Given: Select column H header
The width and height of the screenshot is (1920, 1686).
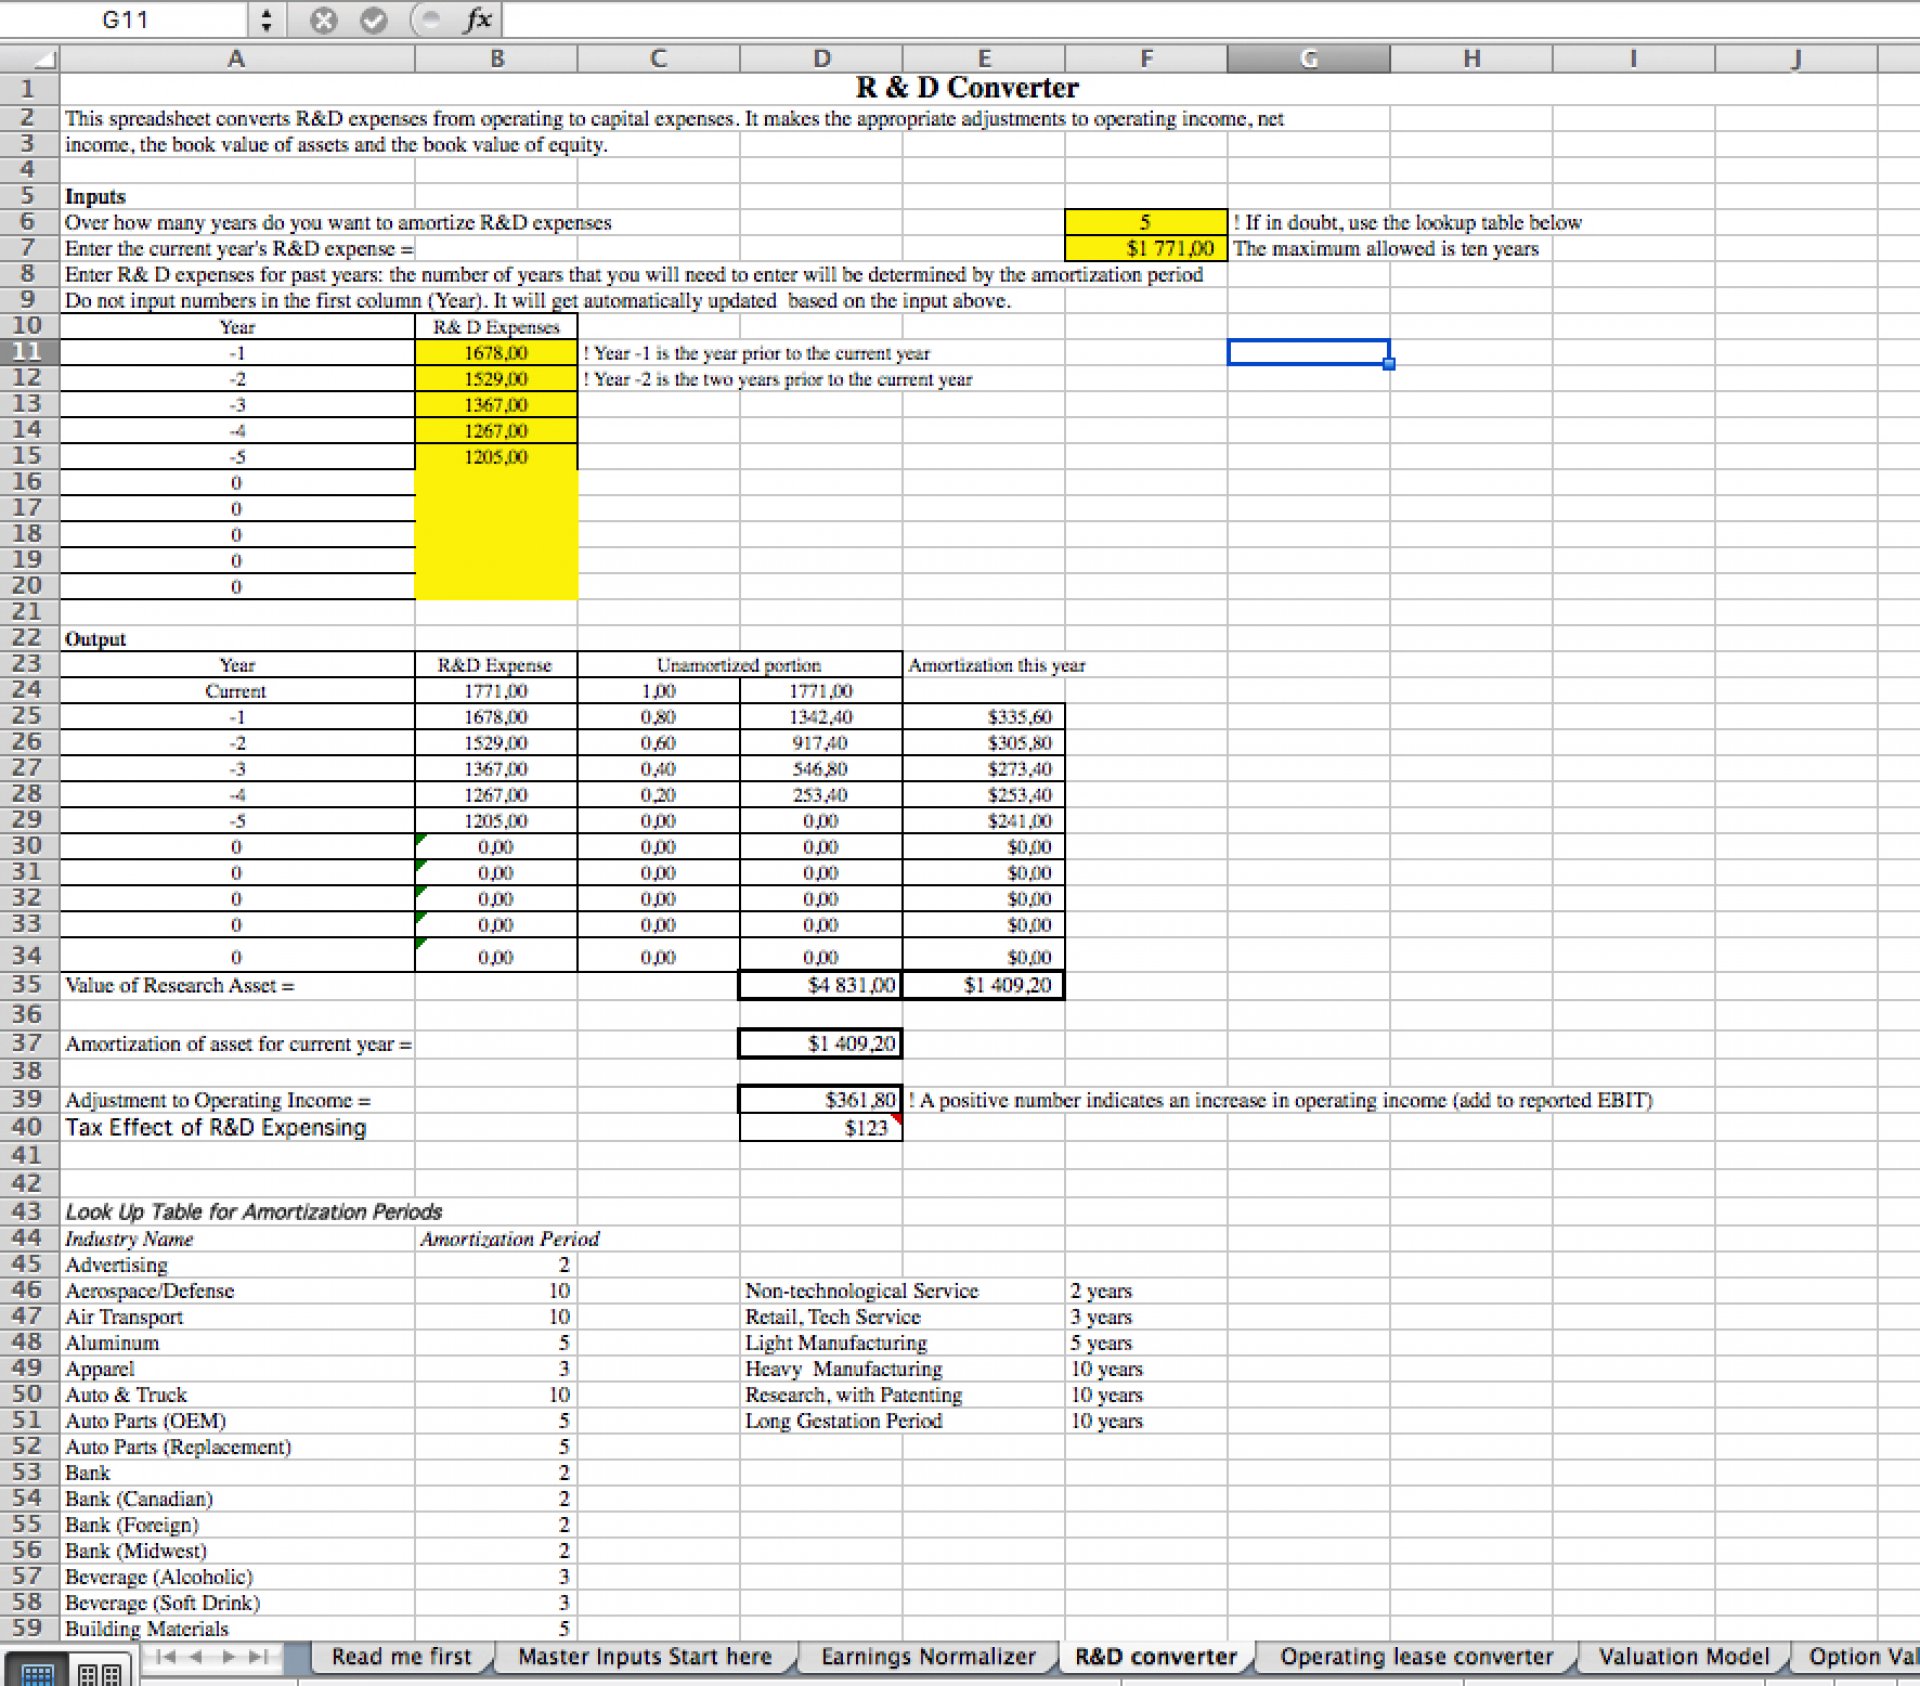Looking at the screenshot, I should pos(1471,59).
